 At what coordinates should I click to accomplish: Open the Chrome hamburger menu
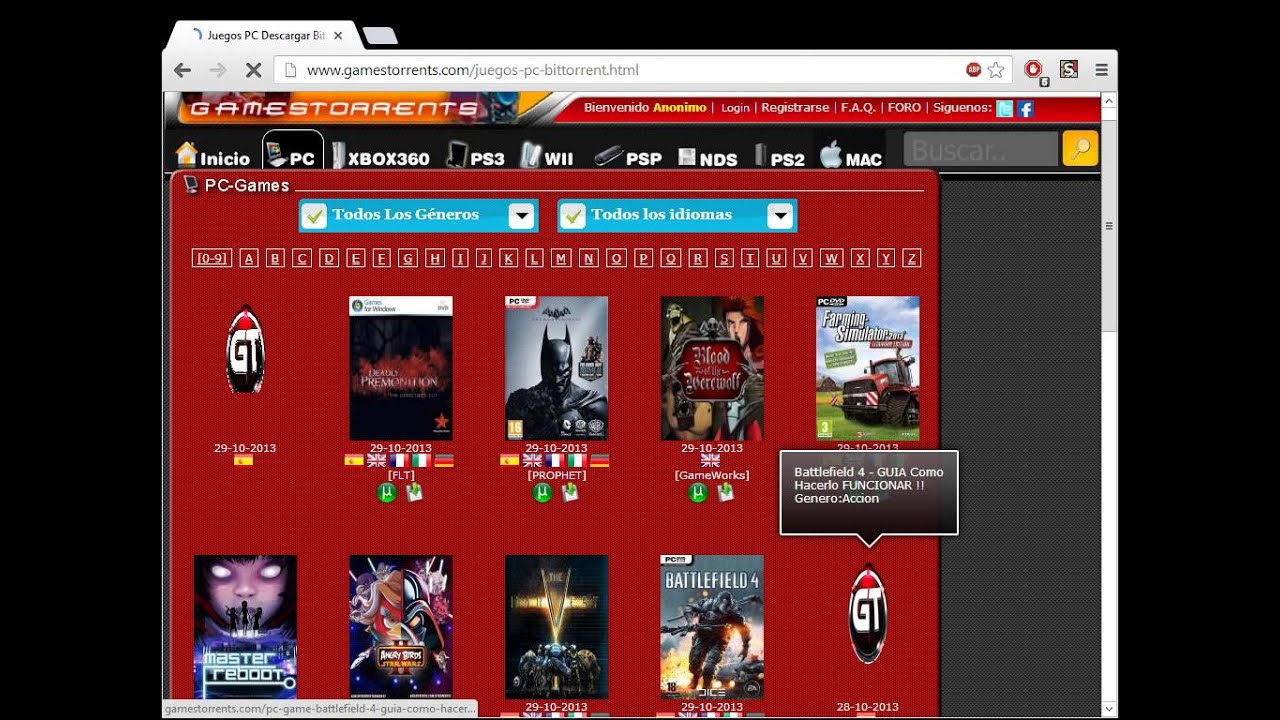click(1101, 70)
